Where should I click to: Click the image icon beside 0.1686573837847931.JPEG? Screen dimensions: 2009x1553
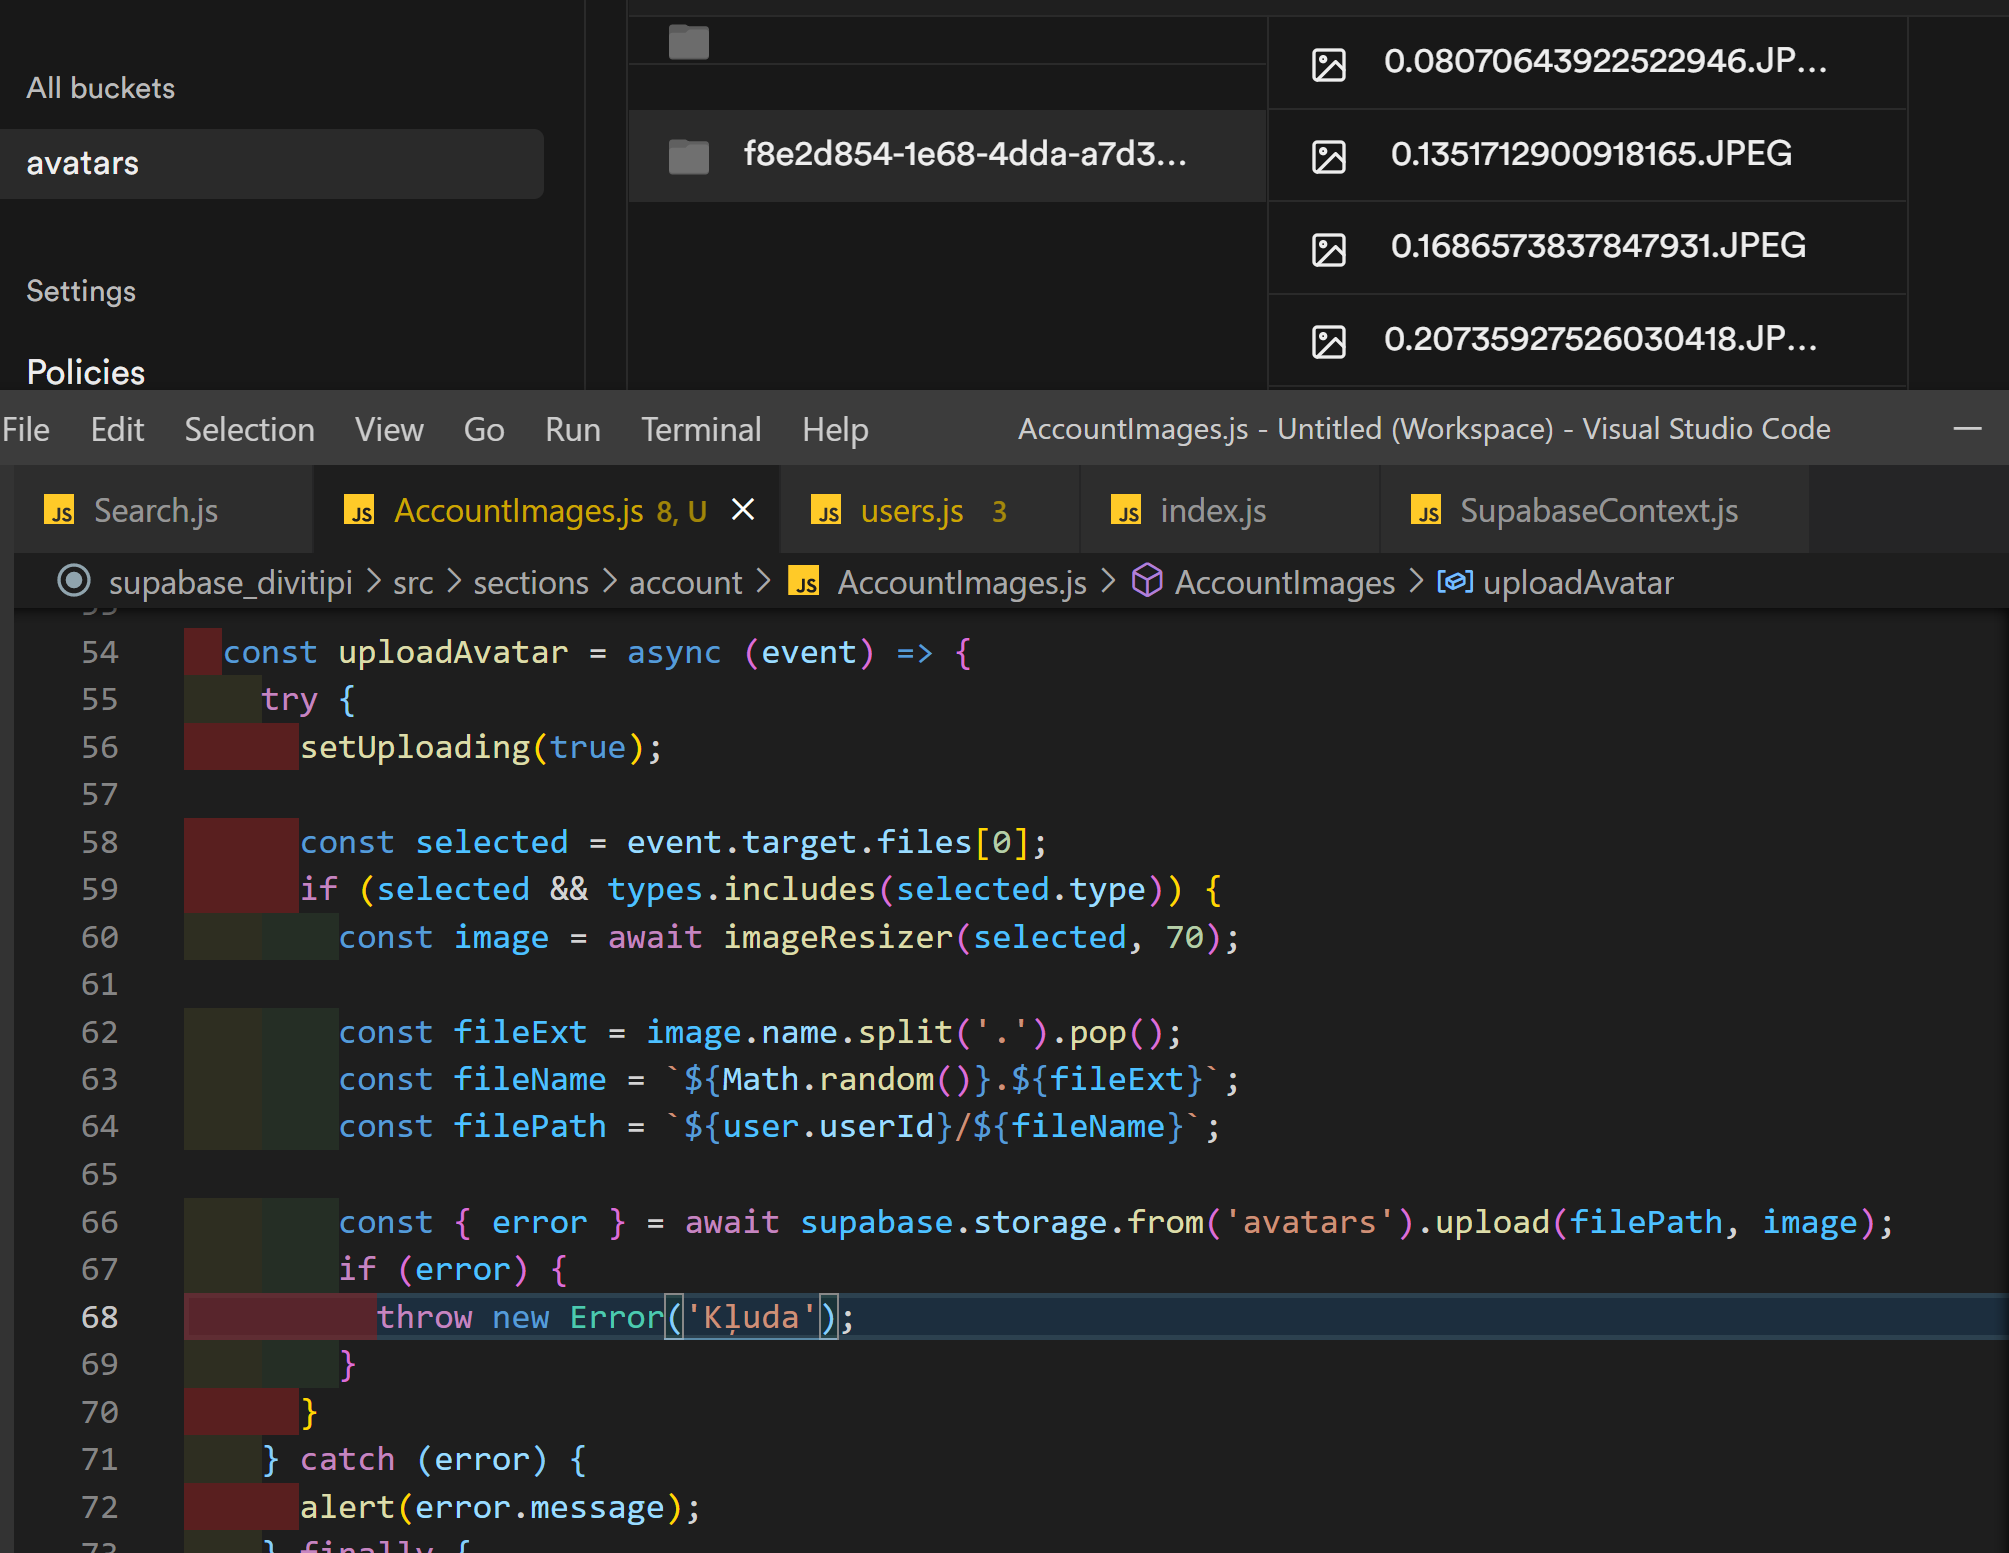pyautogui.click(x=1328, y=249)
